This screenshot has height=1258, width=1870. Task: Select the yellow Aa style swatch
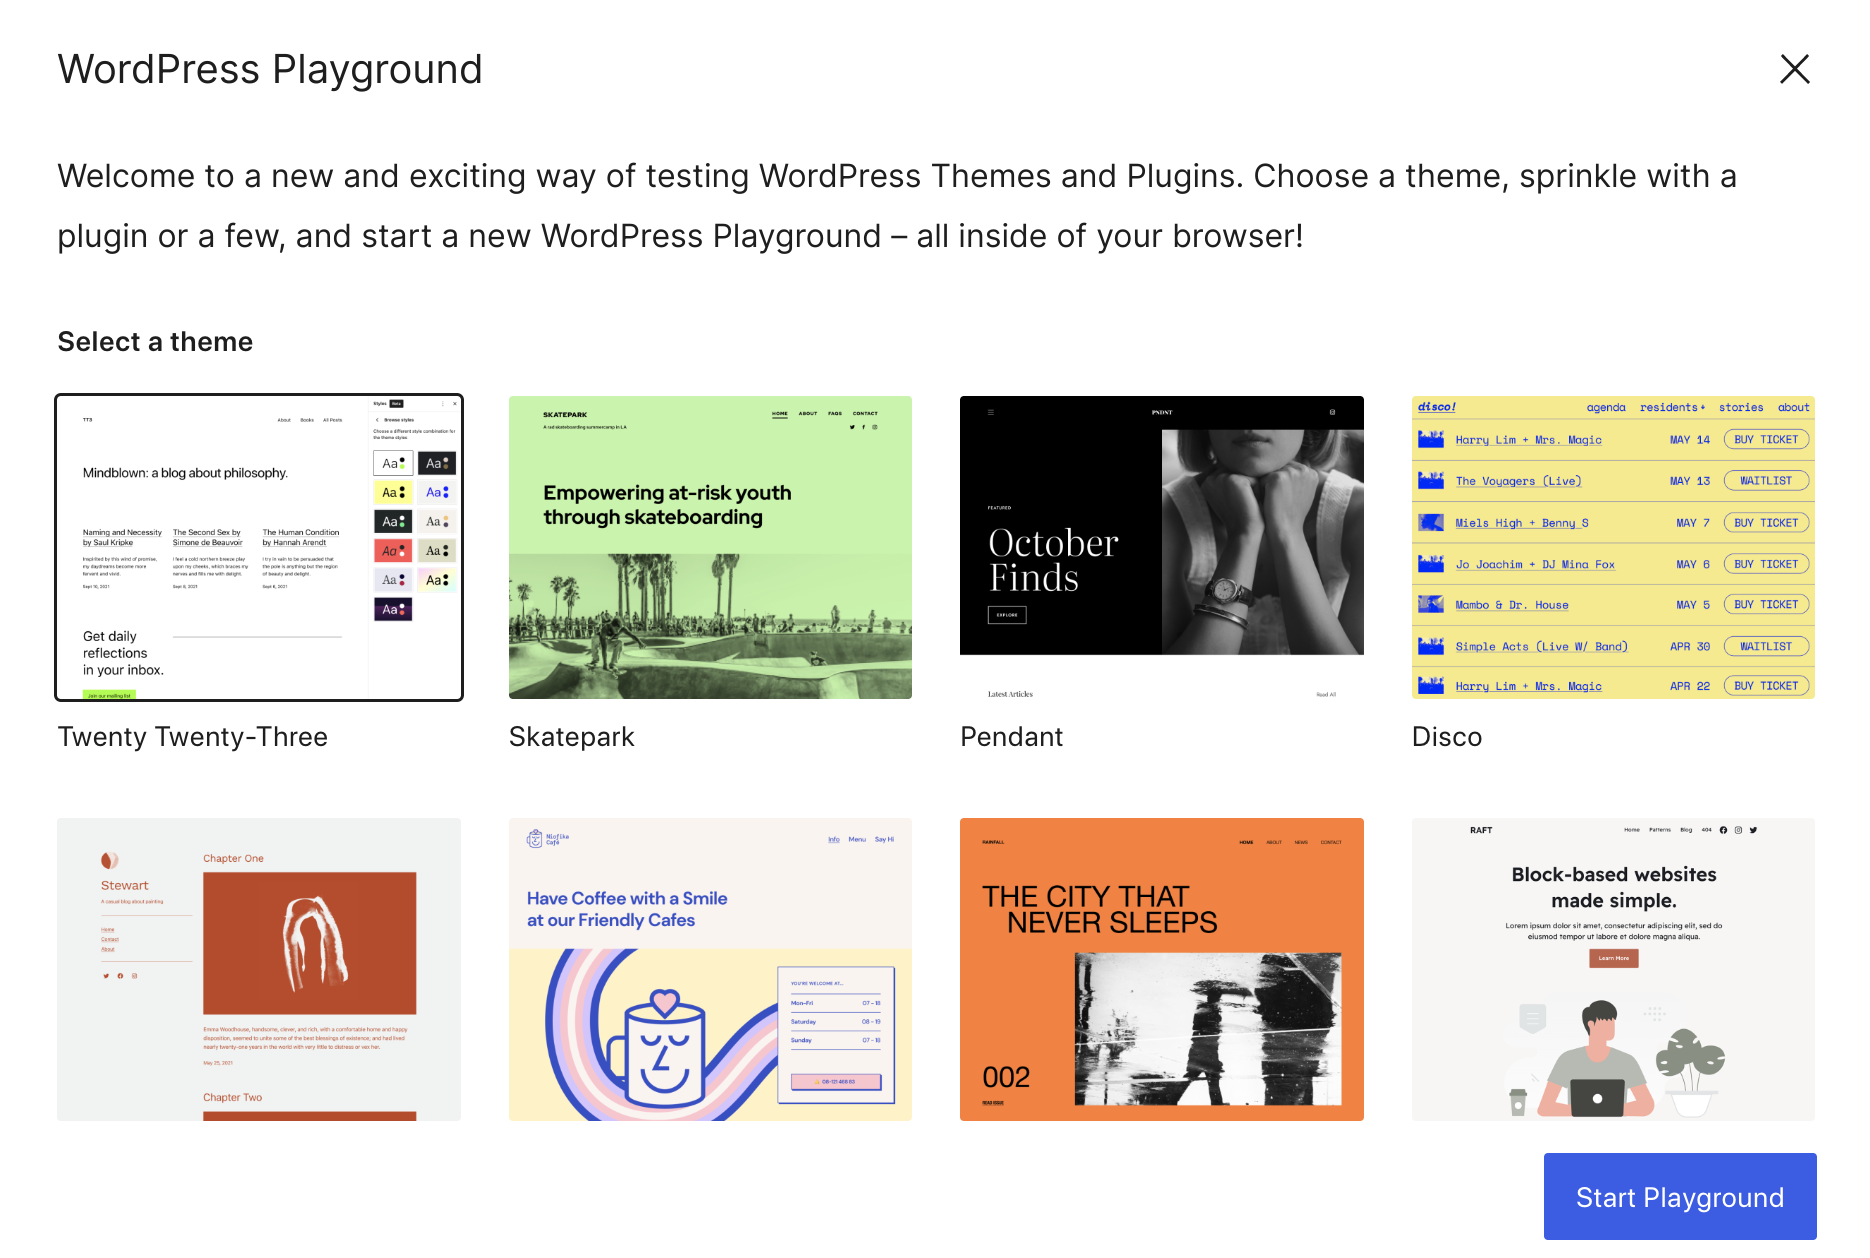click(393, 491)
